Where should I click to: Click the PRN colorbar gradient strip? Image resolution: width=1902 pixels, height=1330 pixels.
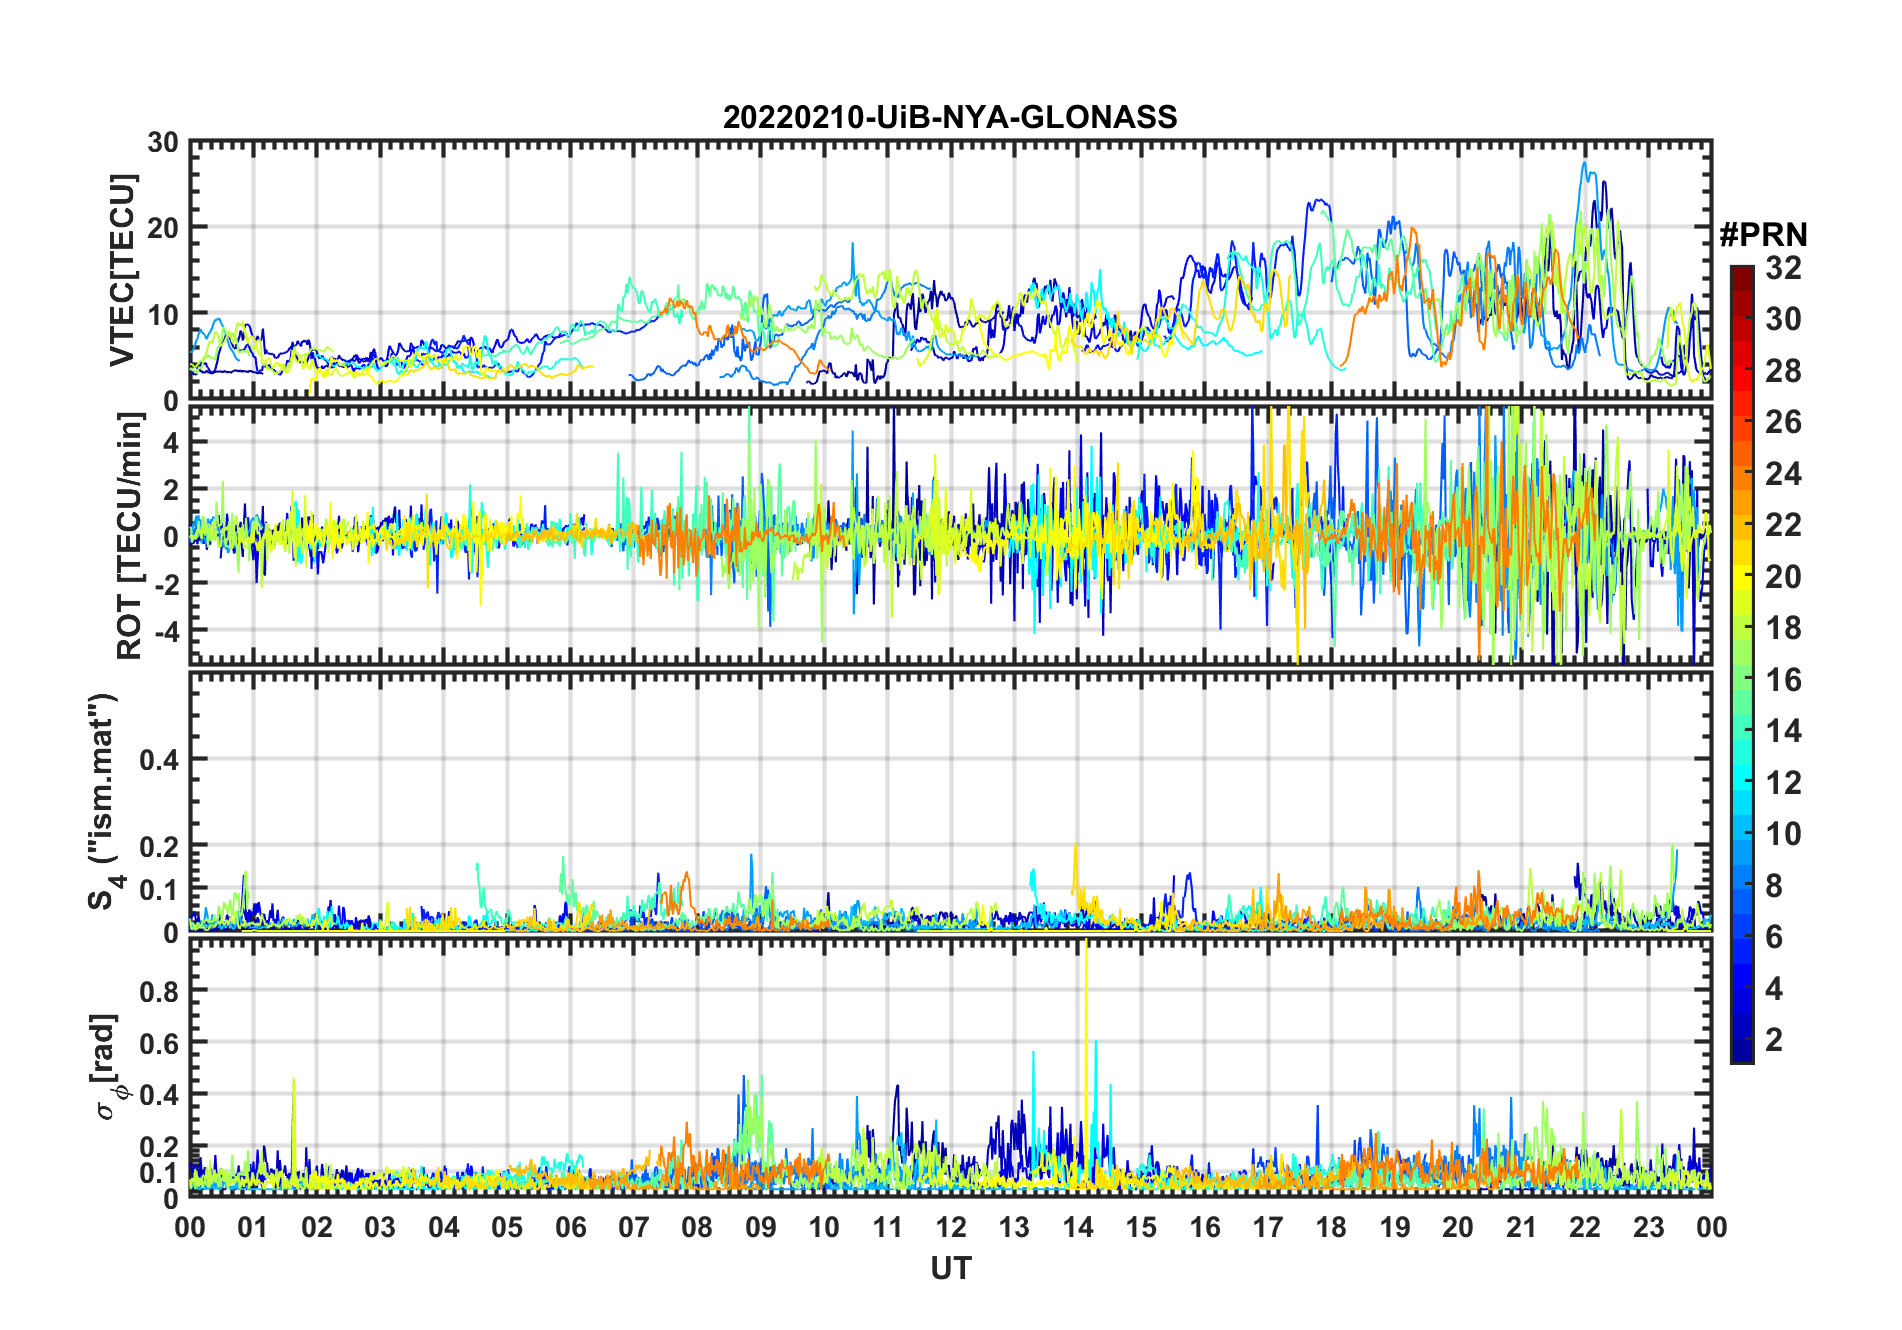tap(1741, 664)
